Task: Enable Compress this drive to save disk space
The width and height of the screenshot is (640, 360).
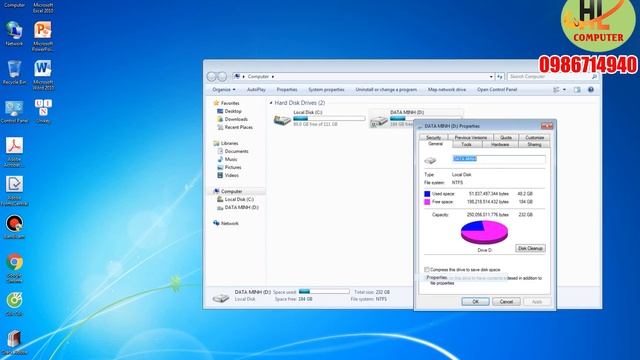Action: pyautogui.click(x=427, y=269)
